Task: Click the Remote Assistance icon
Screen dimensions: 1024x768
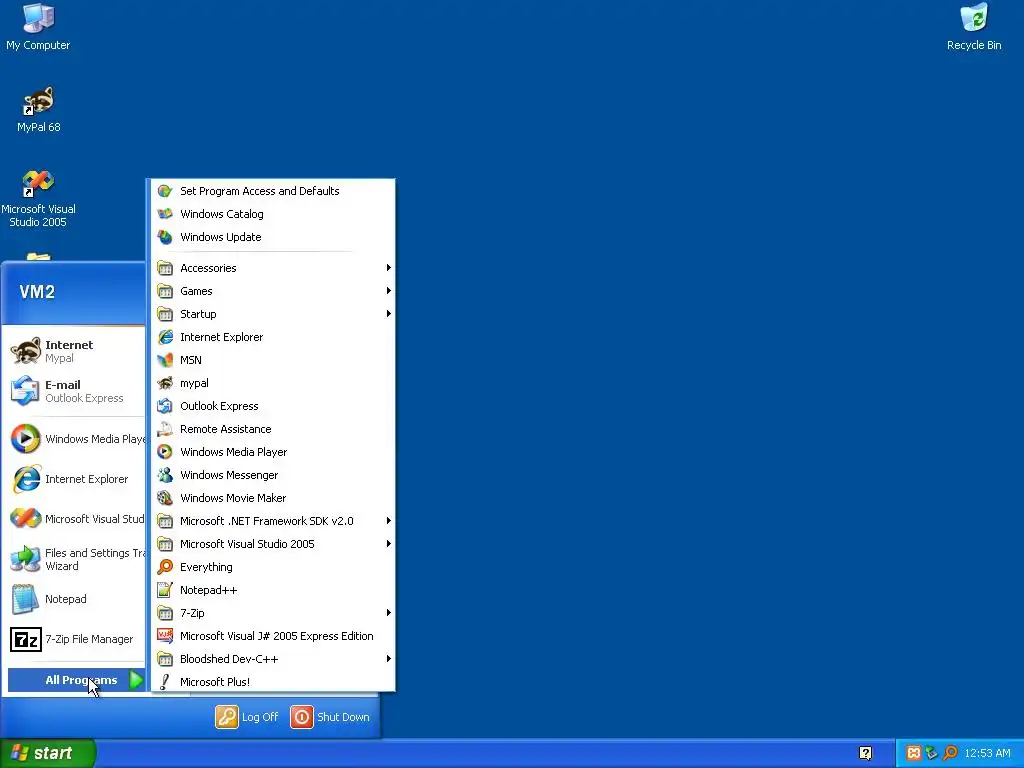Action: tap(165, 429)
